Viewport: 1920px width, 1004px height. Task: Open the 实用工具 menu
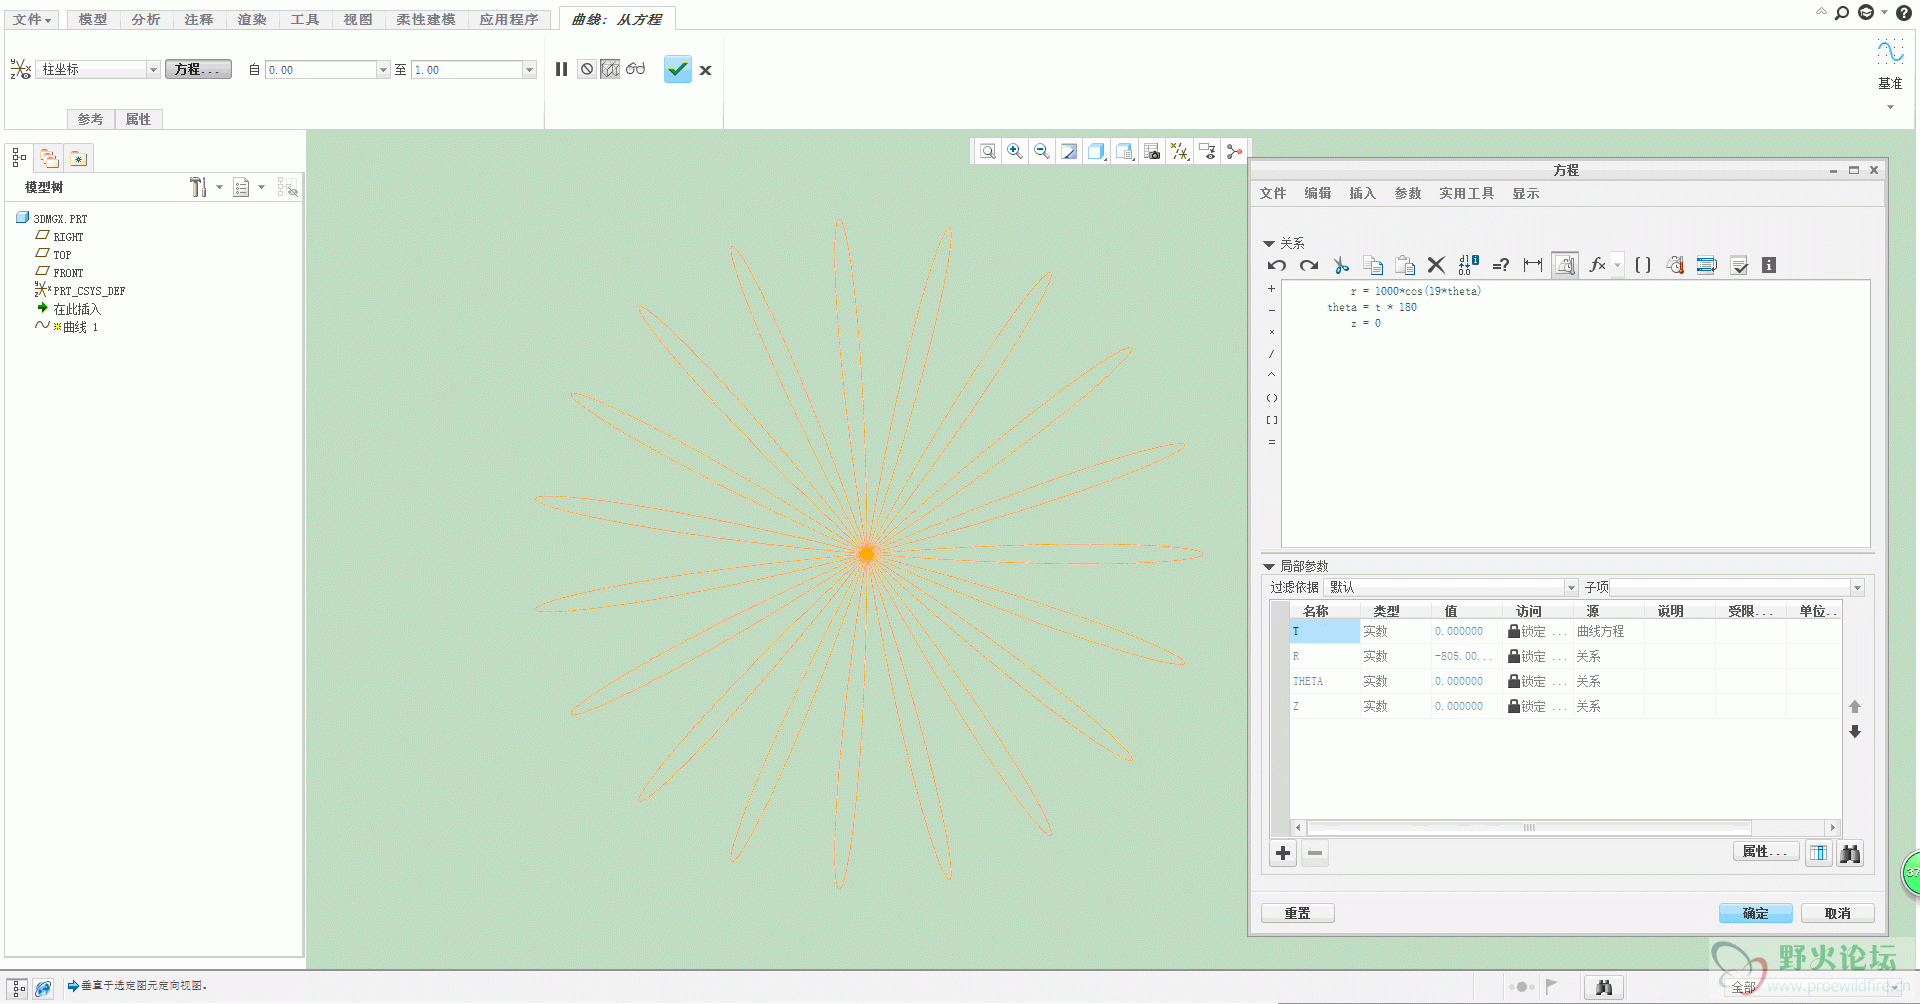(x=1467, y=194)
